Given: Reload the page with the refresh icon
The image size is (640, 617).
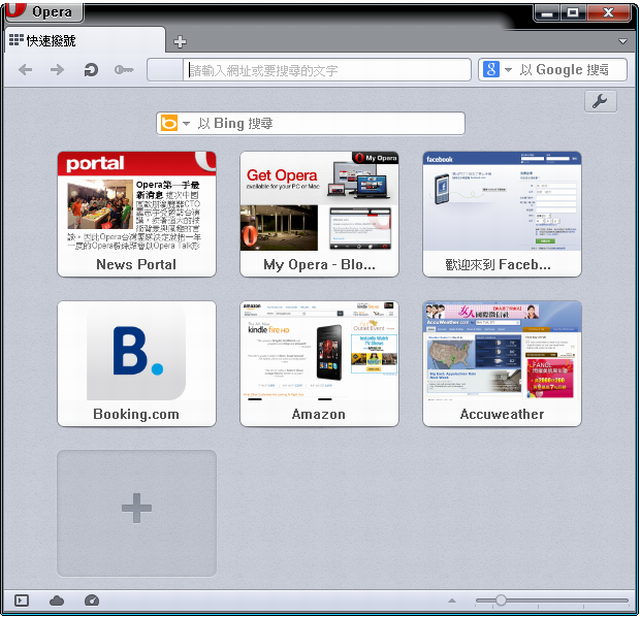Looking at the screenshot, I should click(x=90, y=70).
